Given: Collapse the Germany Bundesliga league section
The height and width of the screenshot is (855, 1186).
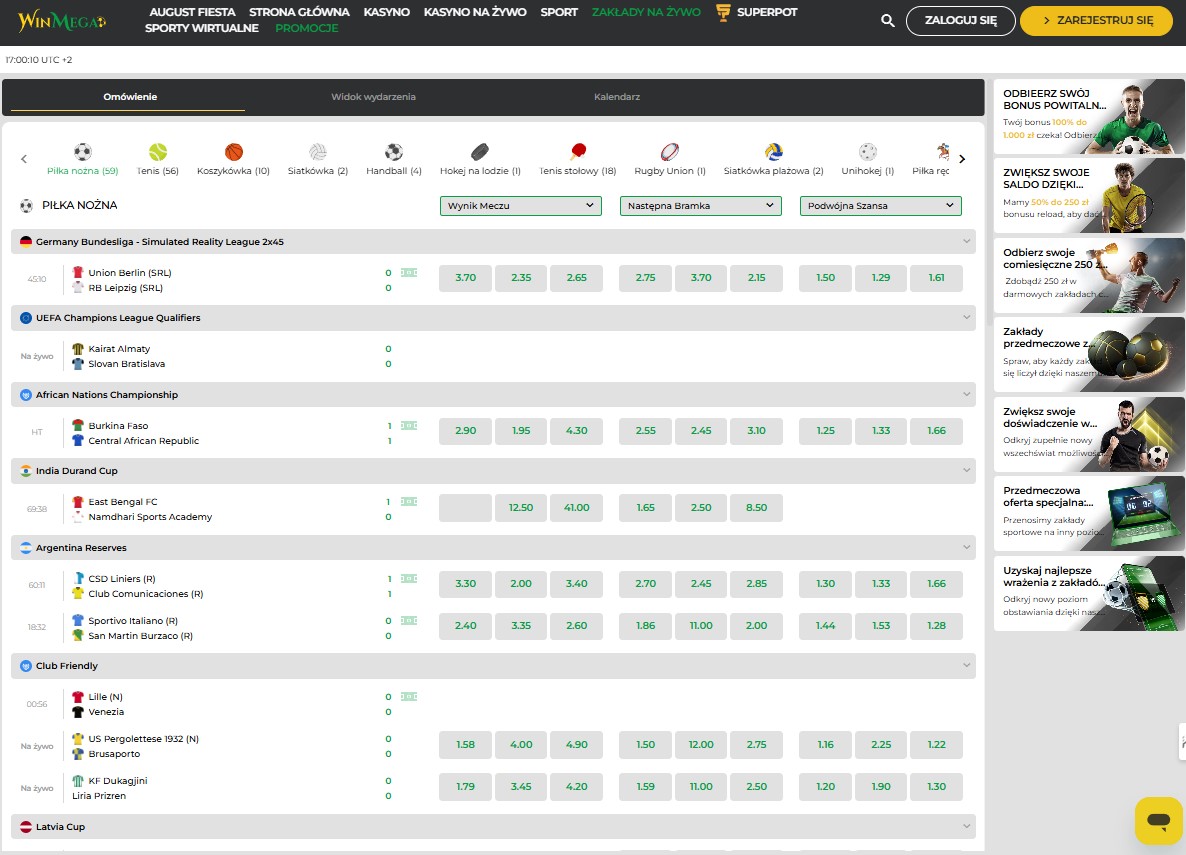Looking at the screenshot, I should tap(966, 242).
